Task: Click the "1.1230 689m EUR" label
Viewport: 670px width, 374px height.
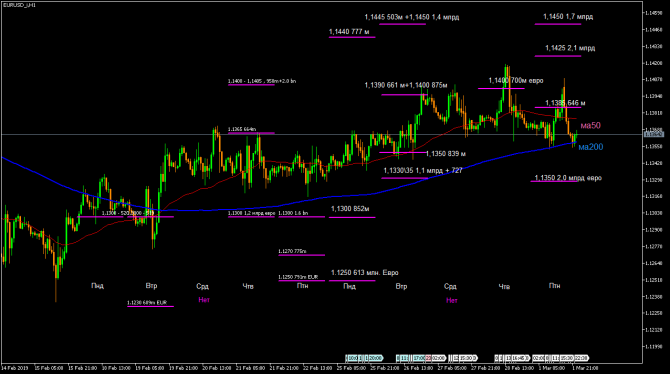Action: click(x=147, y=302)
